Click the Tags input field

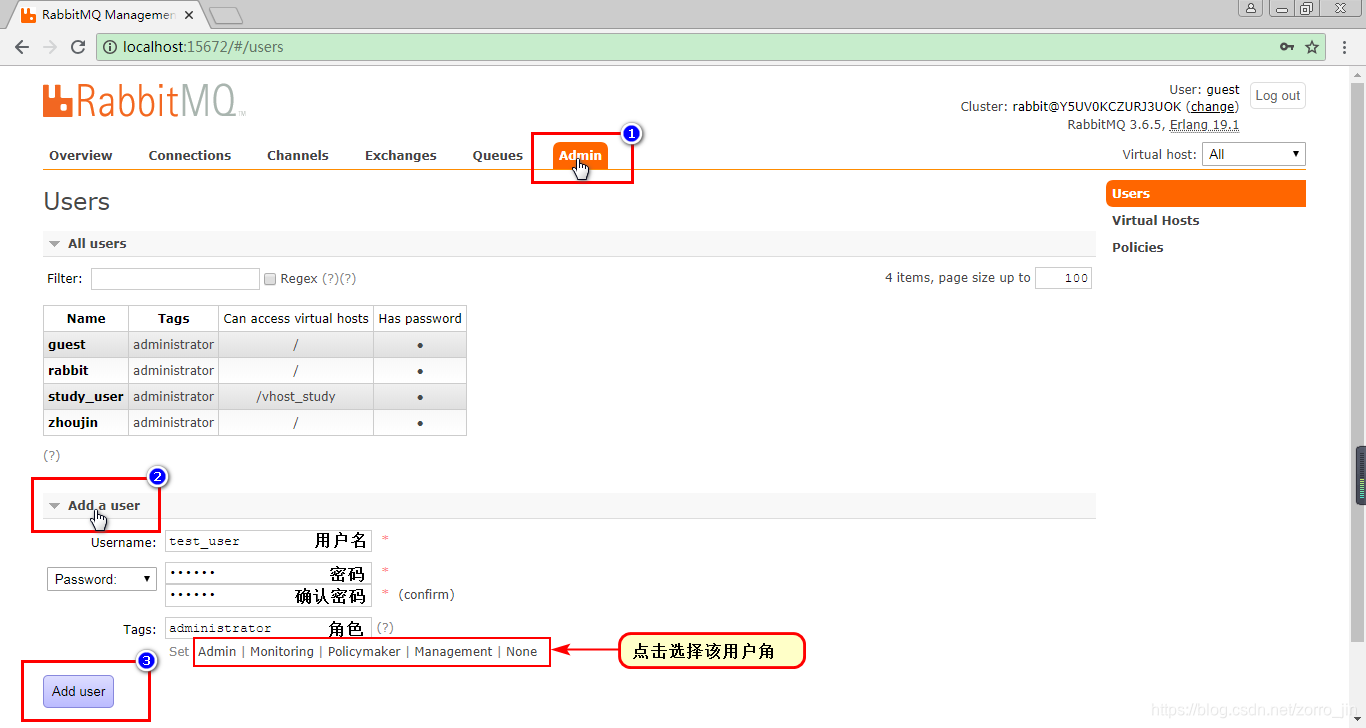coord(268,628)
